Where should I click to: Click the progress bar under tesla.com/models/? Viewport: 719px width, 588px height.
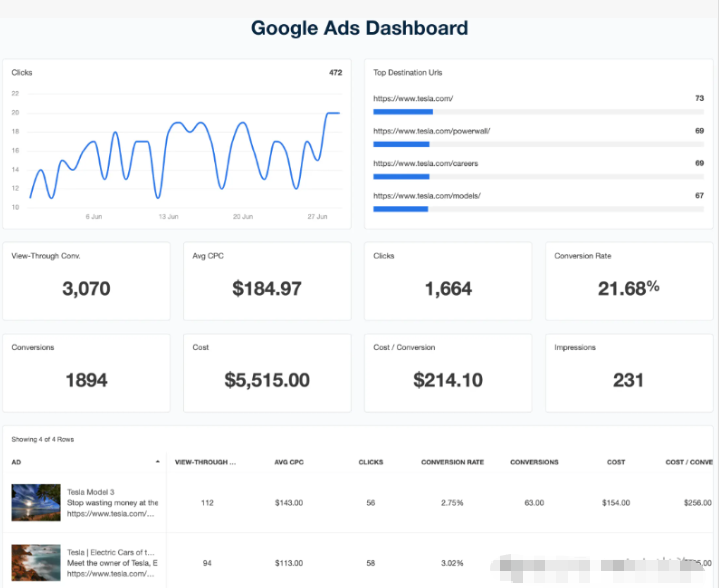tap(538, 209)
